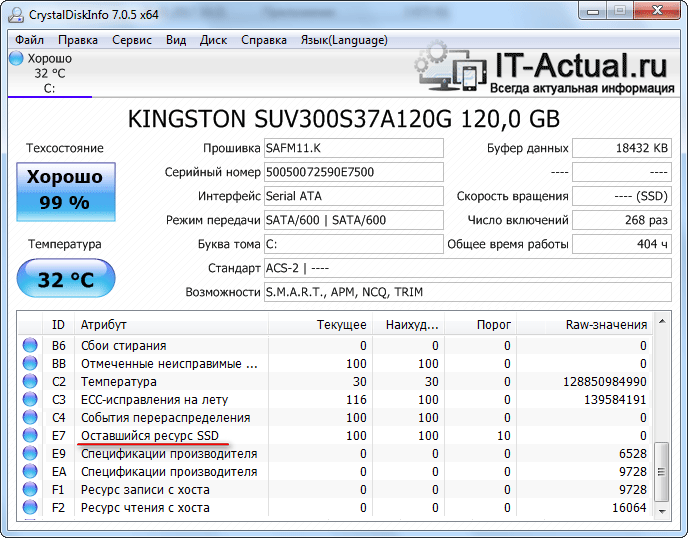Open the Файл menu
This screenshot has height=538, width=688.
click(x=29, y=40)
